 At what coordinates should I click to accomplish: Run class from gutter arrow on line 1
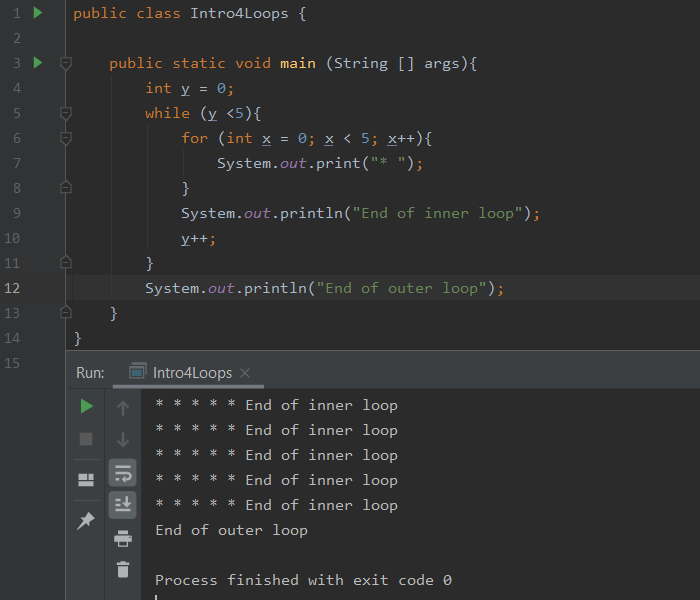click(x=38, y=13)
